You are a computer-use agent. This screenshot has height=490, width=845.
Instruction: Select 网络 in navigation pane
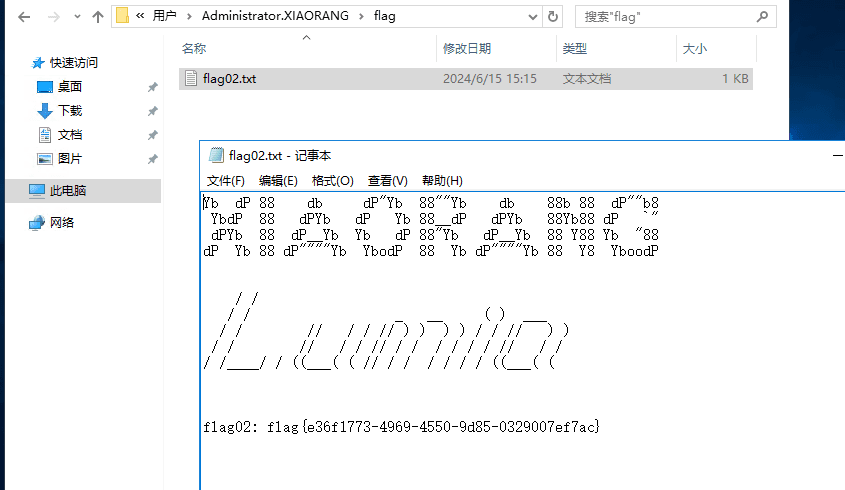click(x=62, y=222)
